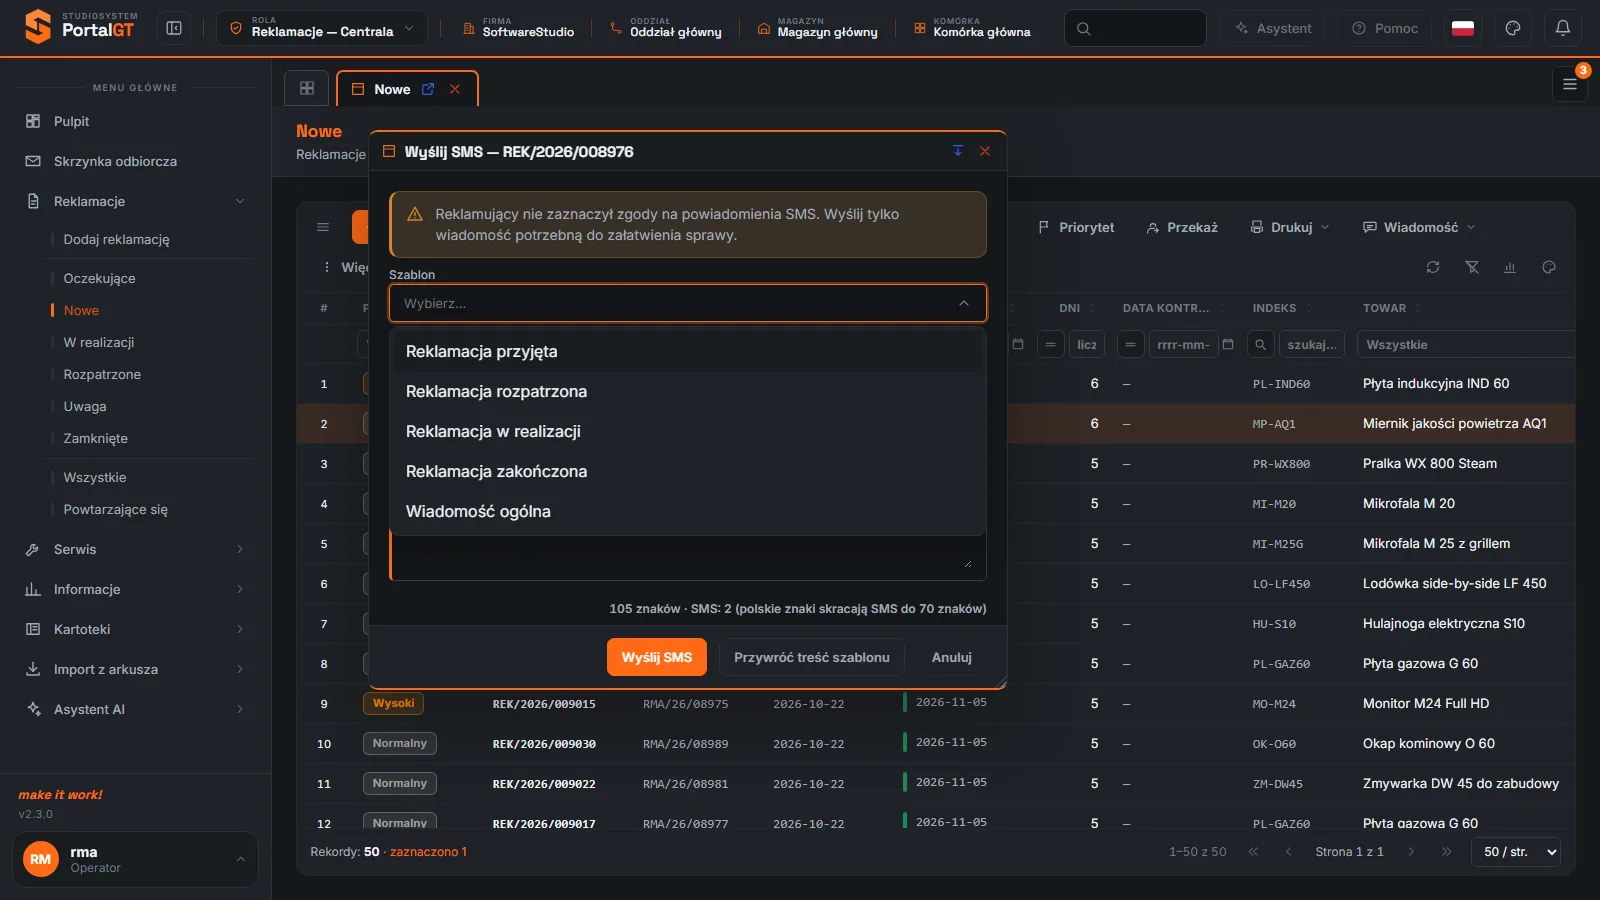The width and height of the screenshot is (1600, 900).
Task: Open the Asystent button in header
Action: coord(1273,28)
